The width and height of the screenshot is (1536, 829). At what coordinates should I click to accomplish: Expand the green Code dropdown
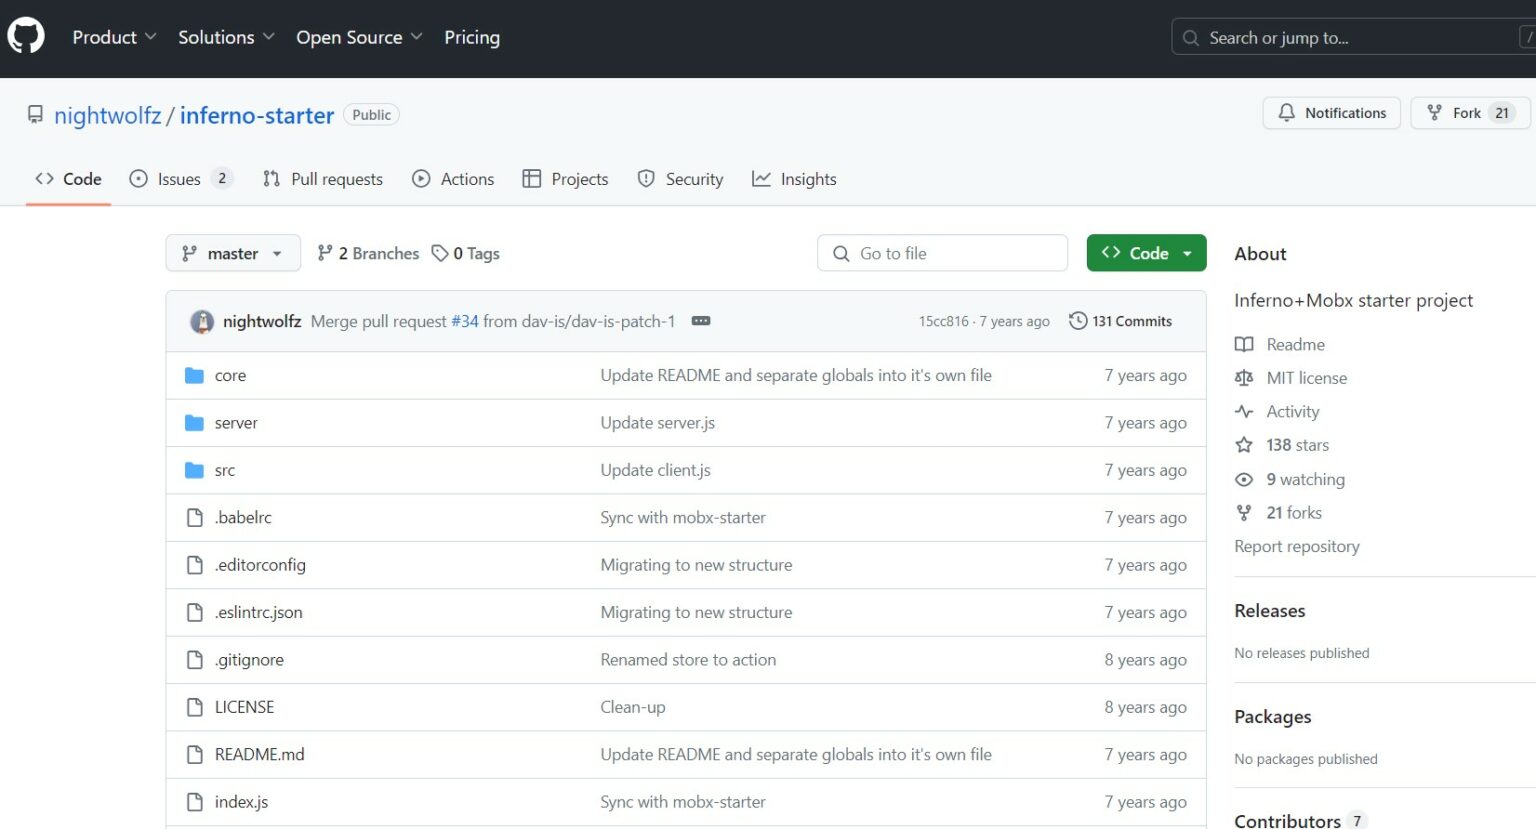1186,253
